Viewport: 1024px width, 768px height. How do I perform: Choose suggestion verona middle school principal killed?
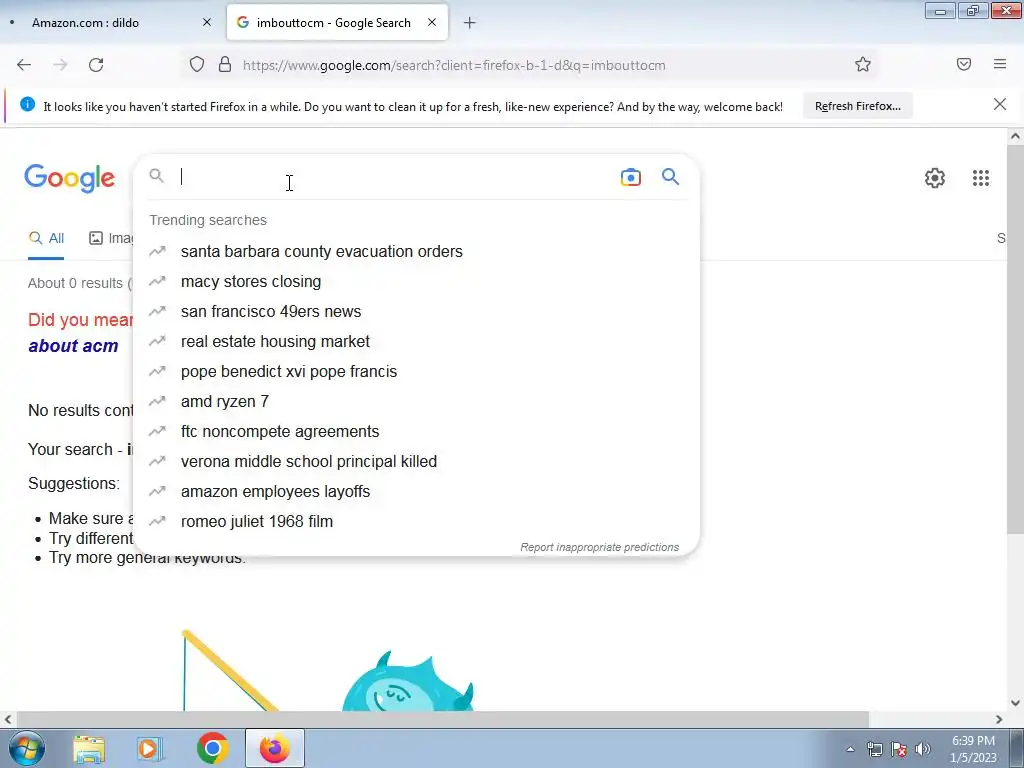tap(416, 462)
